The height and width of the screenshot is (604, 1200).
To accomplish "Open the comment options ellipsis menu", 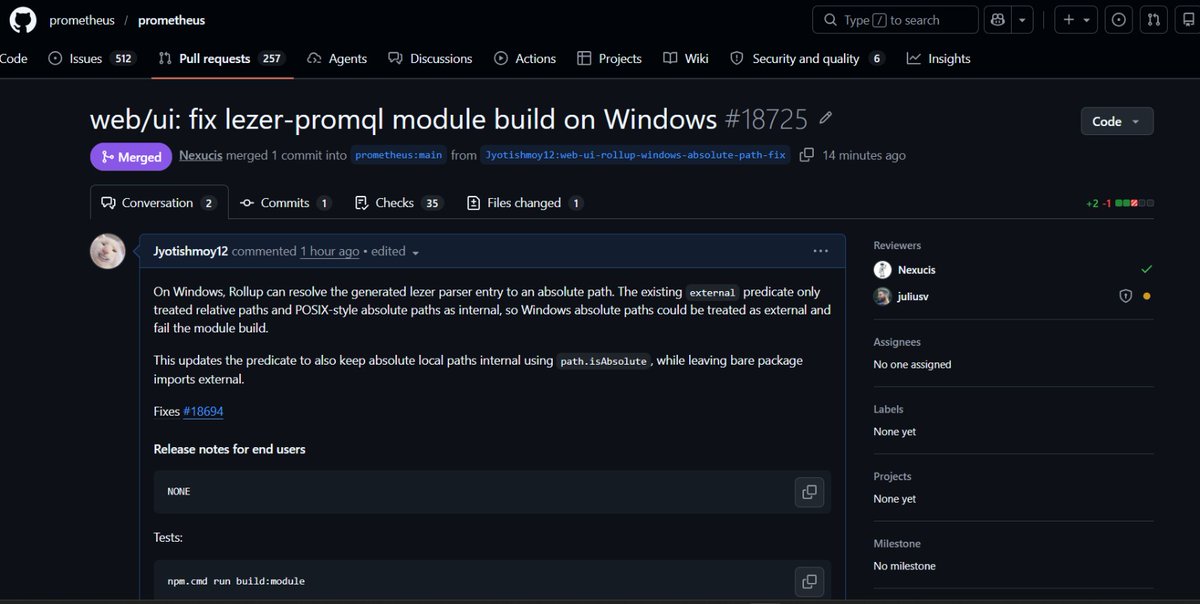I will [x=821, y=251].
